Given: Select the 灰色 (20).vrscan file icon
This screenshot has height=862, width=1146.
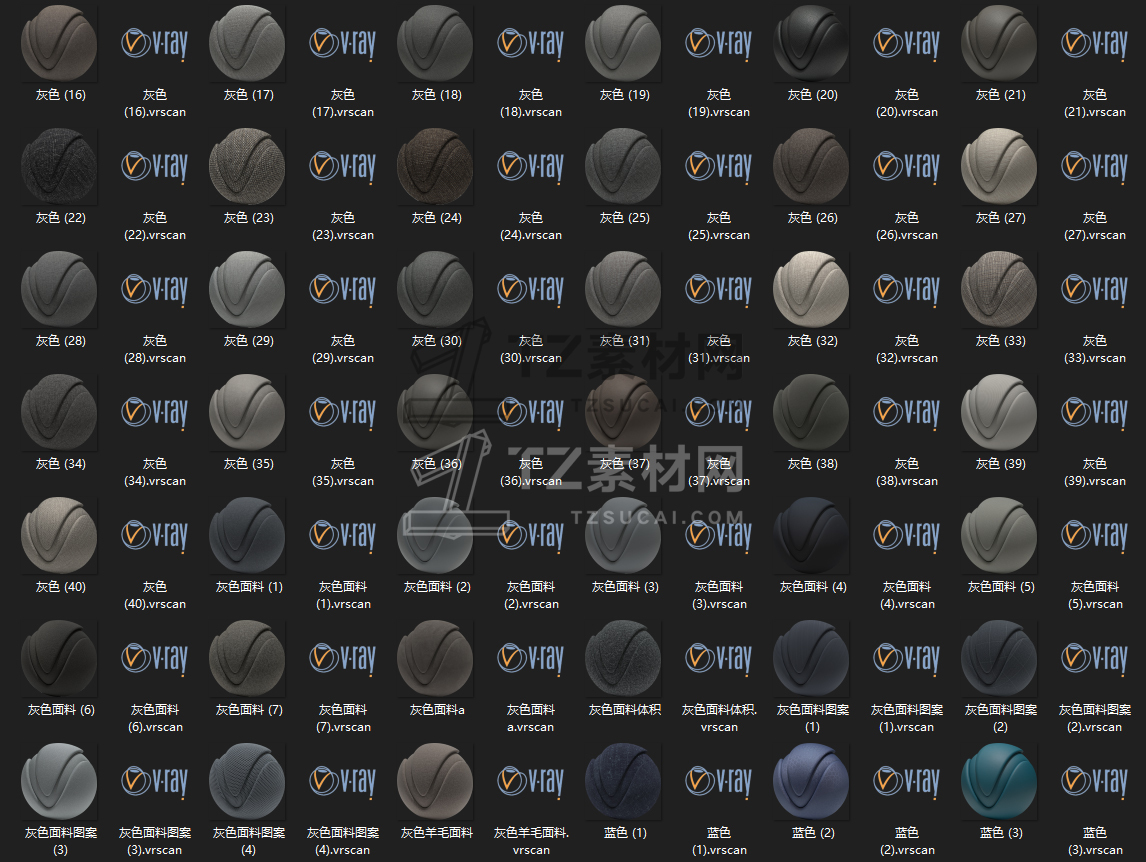Looking at the screenshot, I should (906, 43).
